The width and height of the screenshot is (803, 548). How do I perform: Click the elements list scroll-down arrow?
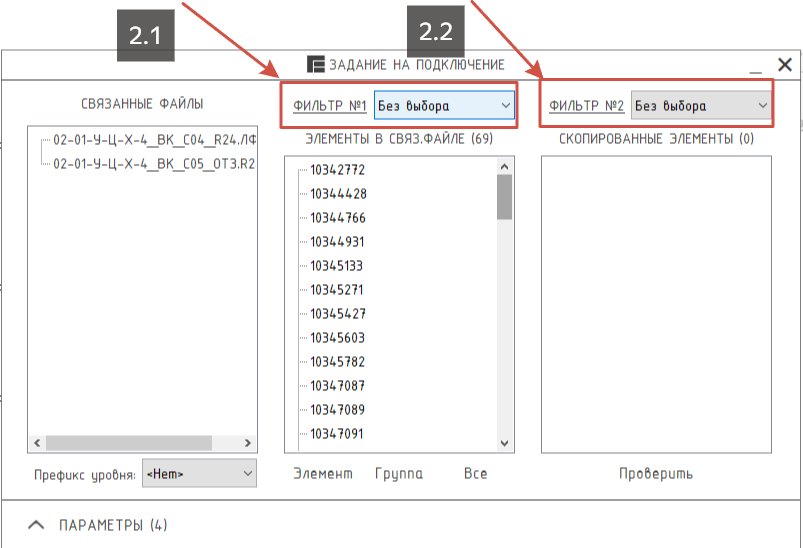tap(504, 443)
